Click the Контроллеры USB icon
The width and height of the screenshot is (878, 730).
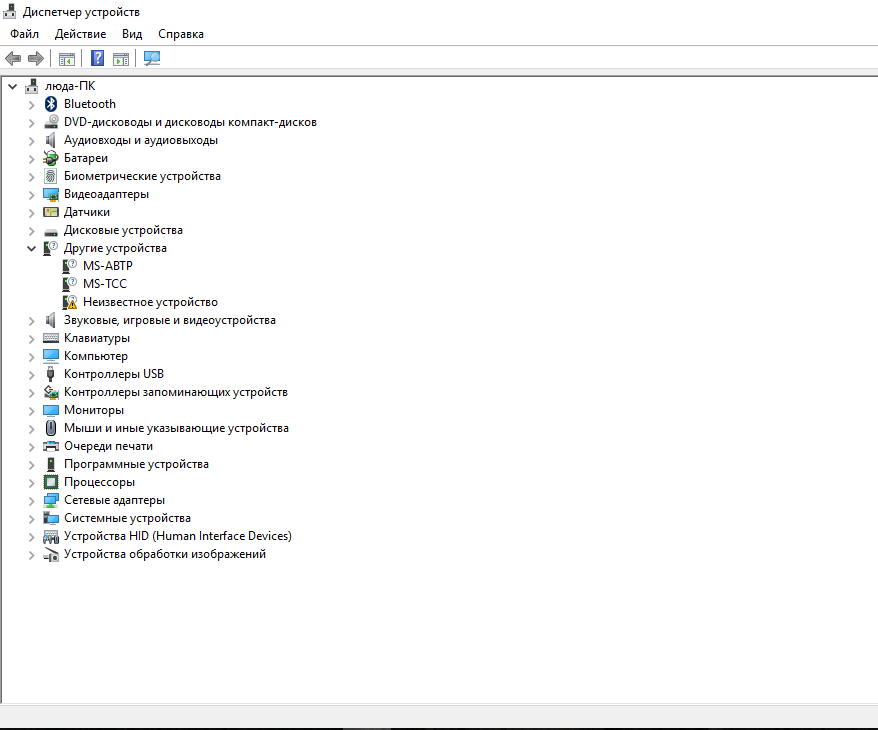pos(51,374)
